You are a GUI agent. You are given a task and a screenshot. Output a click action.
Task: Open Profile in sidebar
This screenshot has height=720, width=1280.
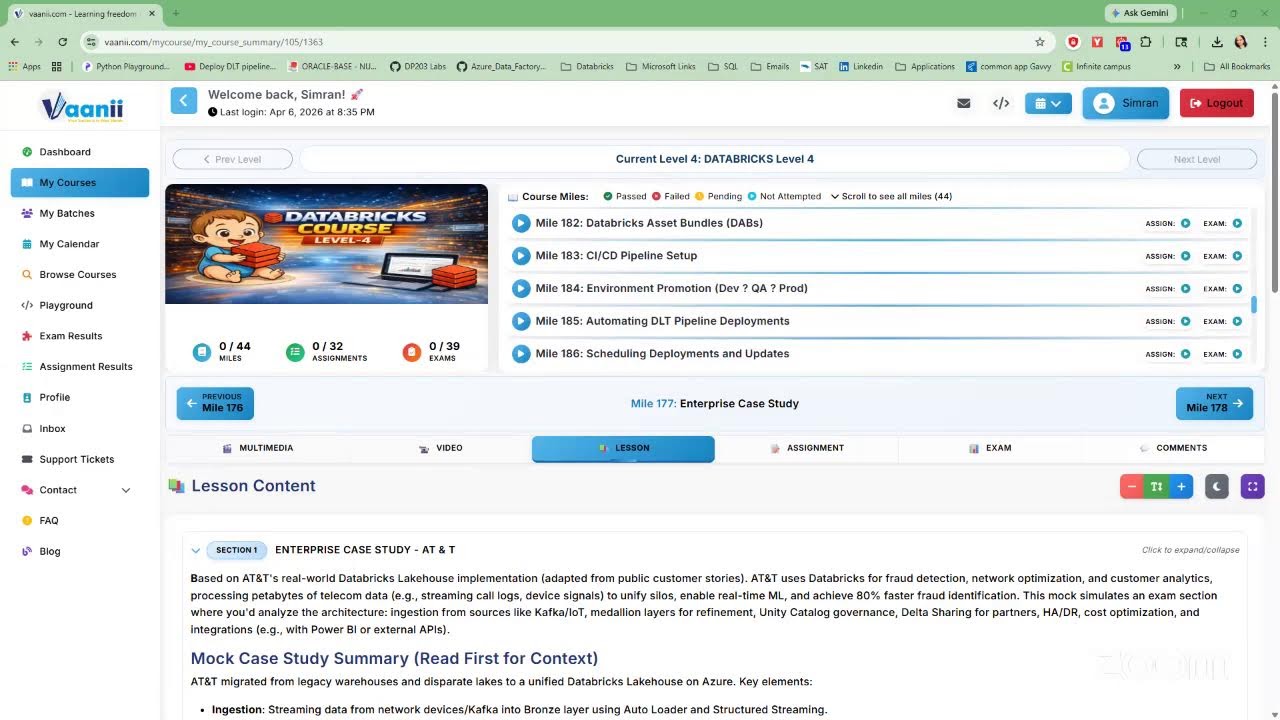tap(55, 397)
